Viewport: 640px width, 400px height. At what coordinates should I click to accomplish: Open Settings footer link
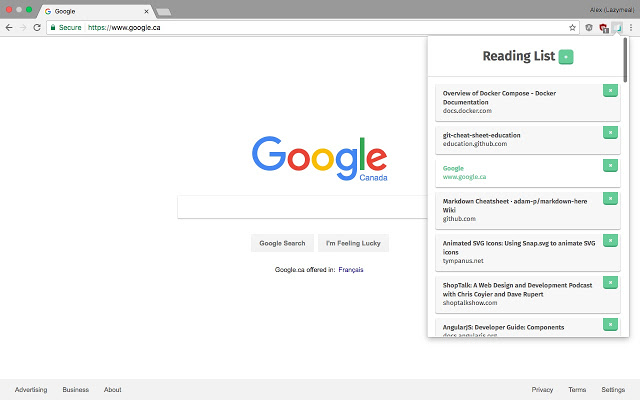[613, 390]
